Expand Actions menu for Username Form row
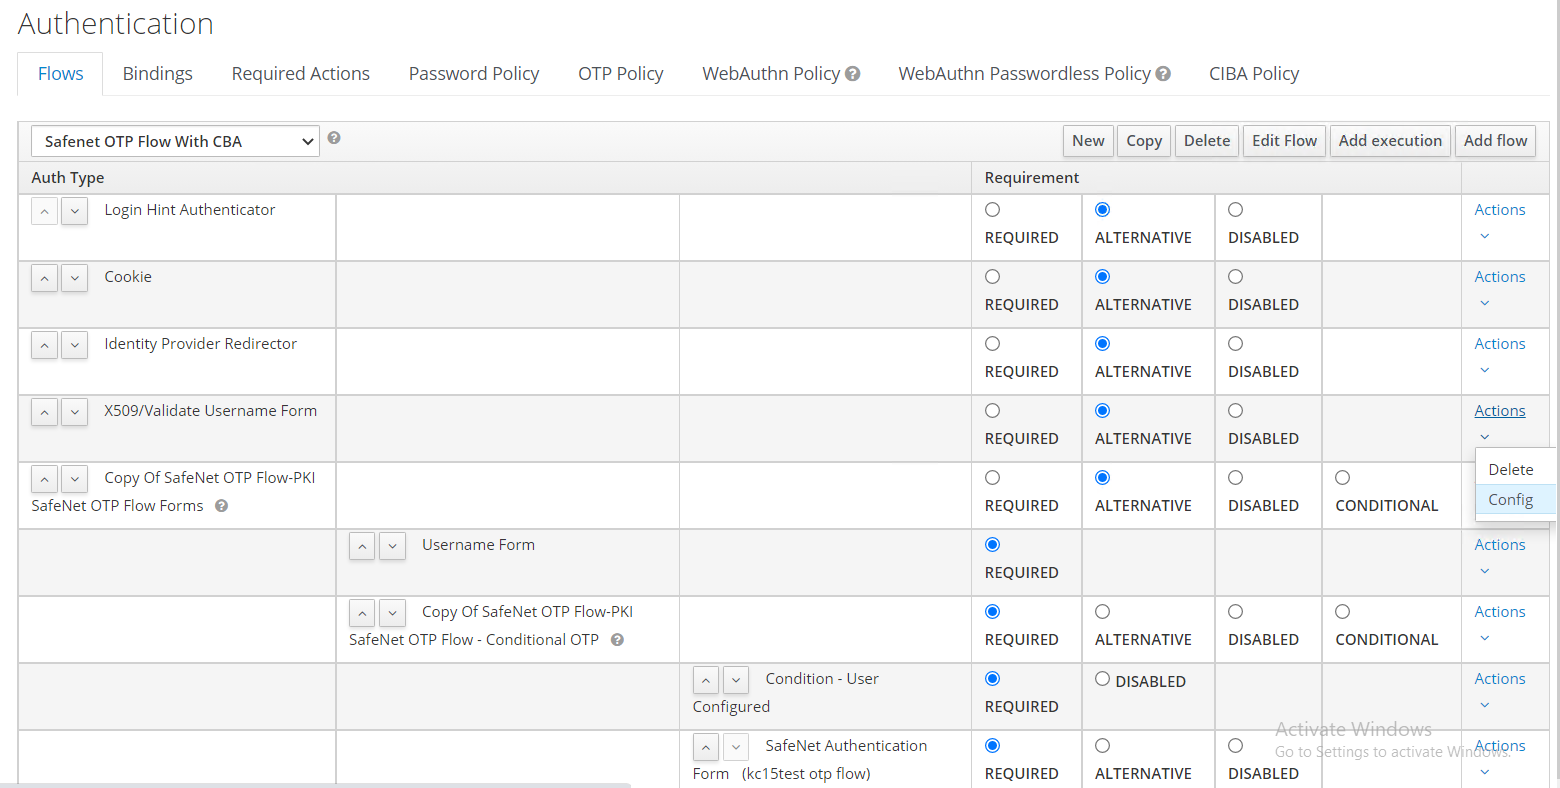This screenshot has height=788, width=1560. coord(1499,545)
